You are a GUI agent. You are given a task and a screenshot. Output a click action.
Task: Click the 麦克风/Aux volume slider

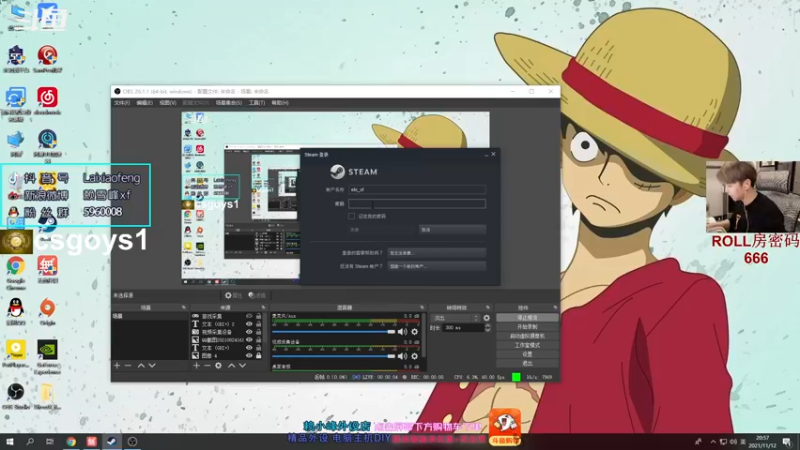(334, 332)
